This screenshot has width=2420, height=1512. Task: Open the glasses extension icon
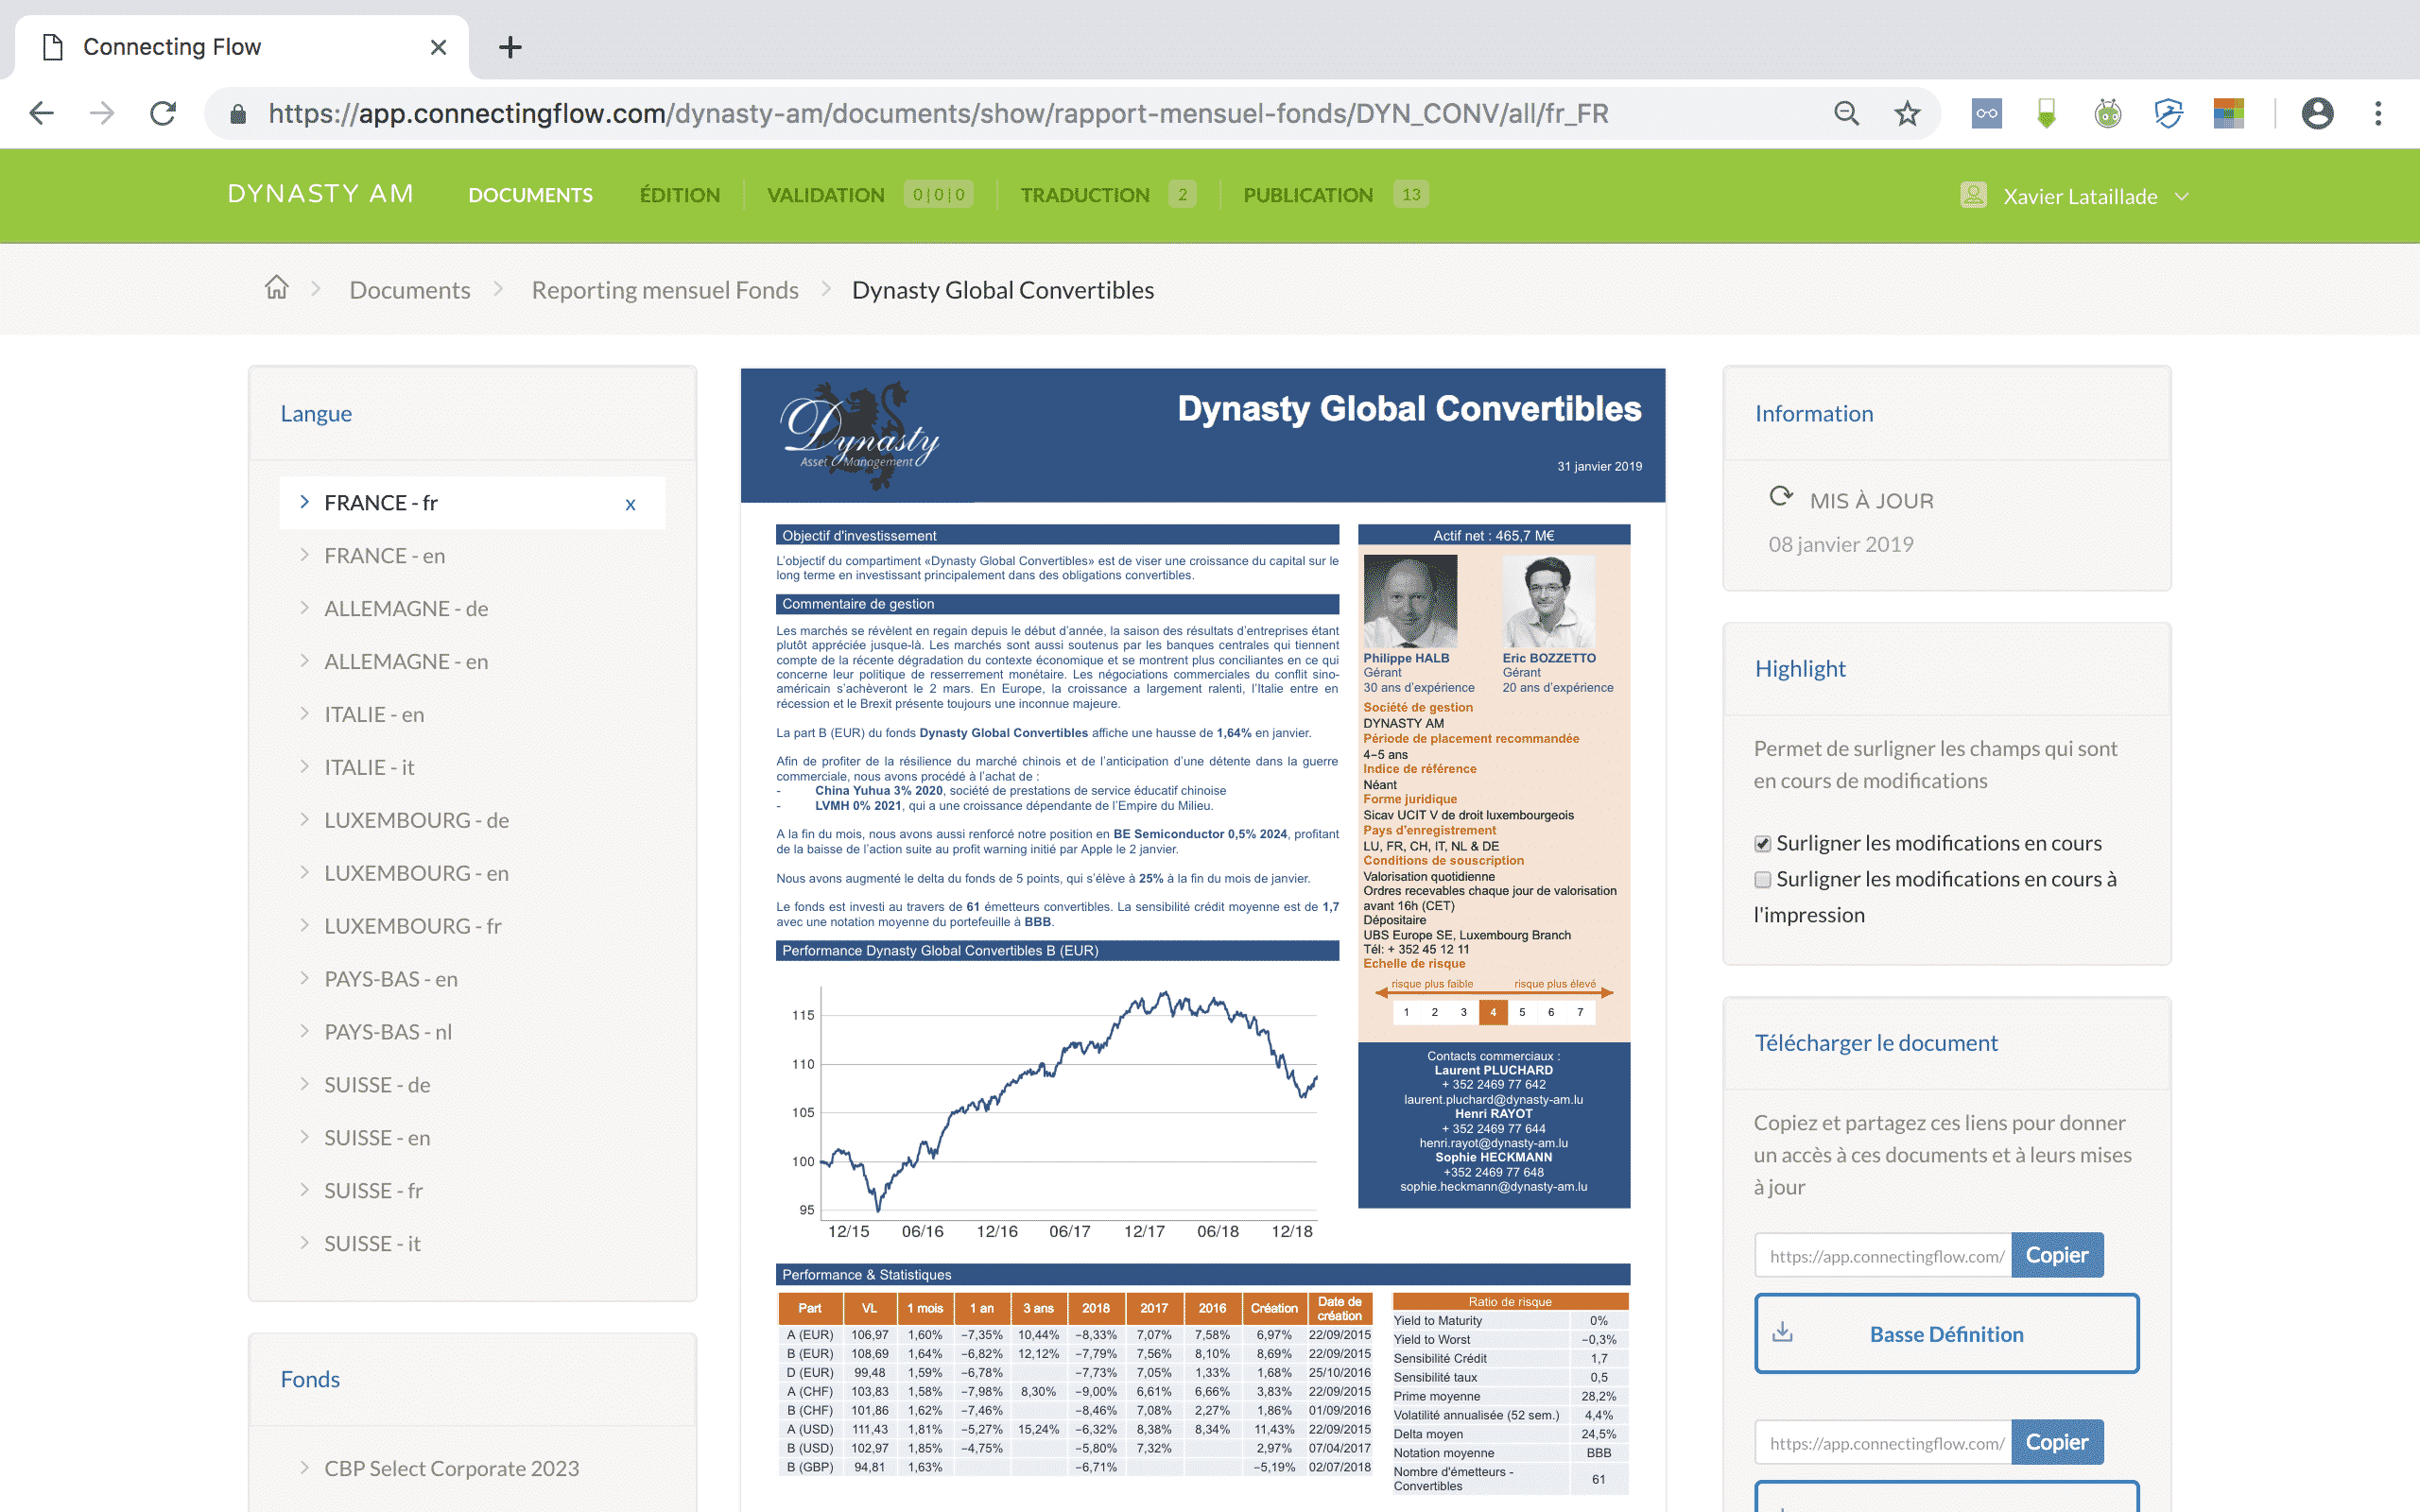point(1986,113)
